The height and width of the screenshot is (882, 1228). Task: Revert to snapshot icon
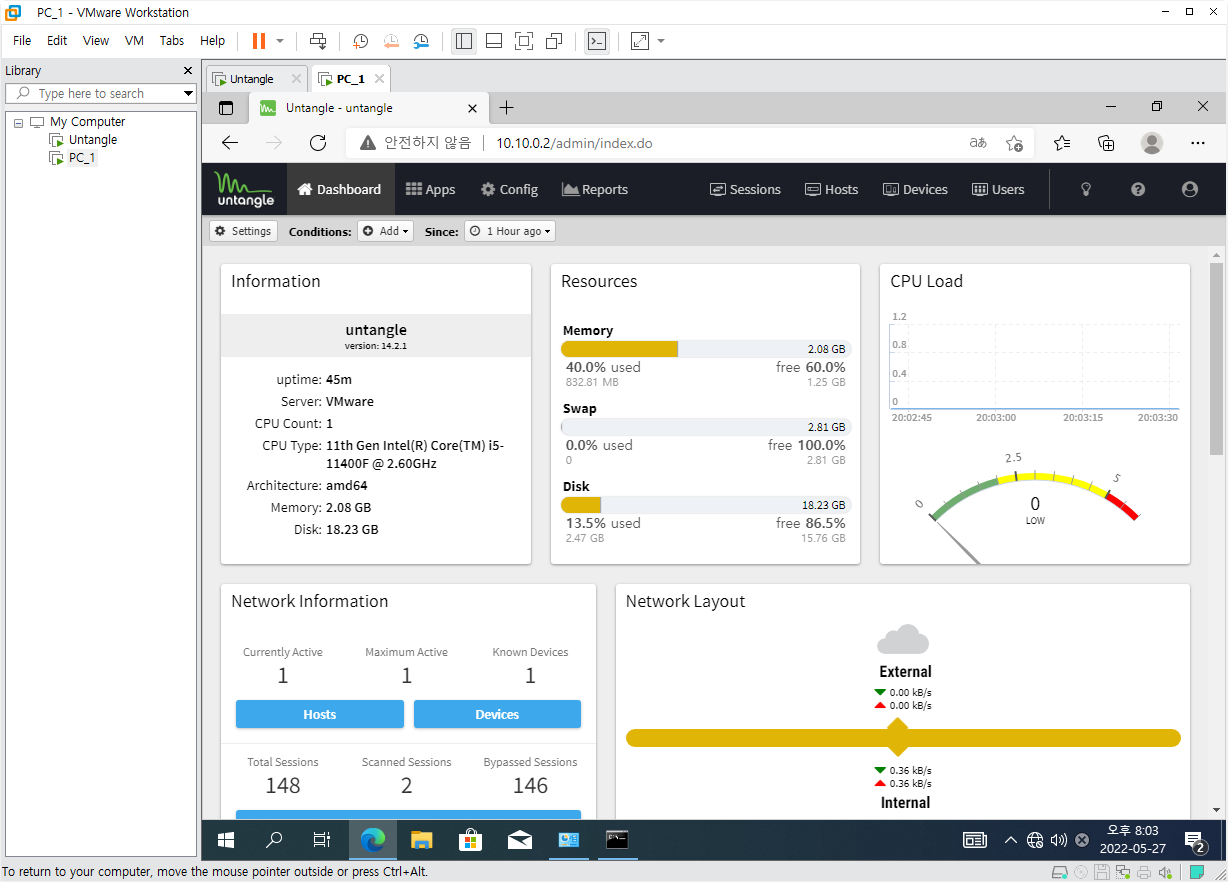391,41
